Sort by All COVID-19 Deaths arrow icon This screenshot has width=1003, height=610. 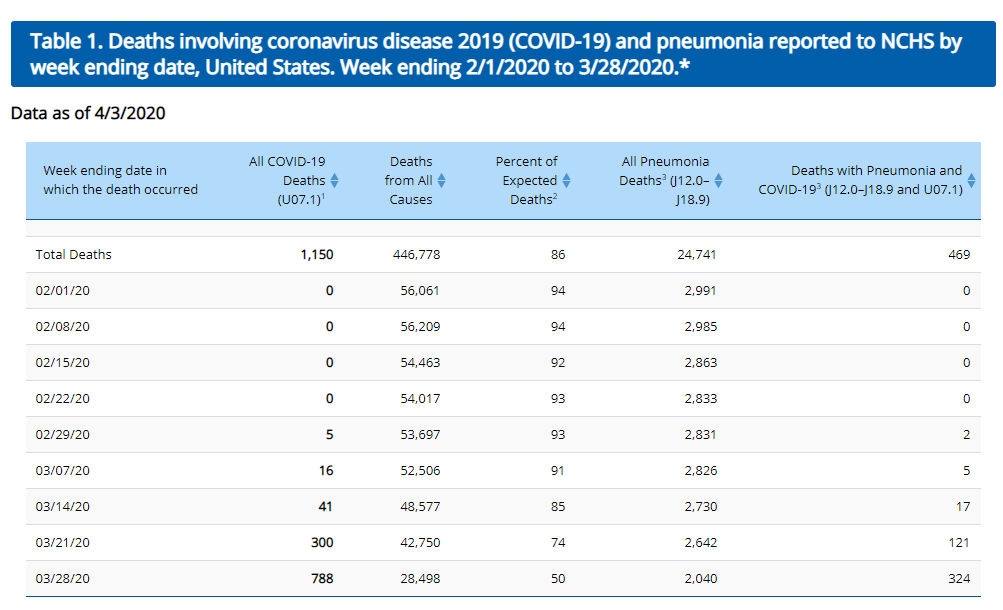[335, 181]
